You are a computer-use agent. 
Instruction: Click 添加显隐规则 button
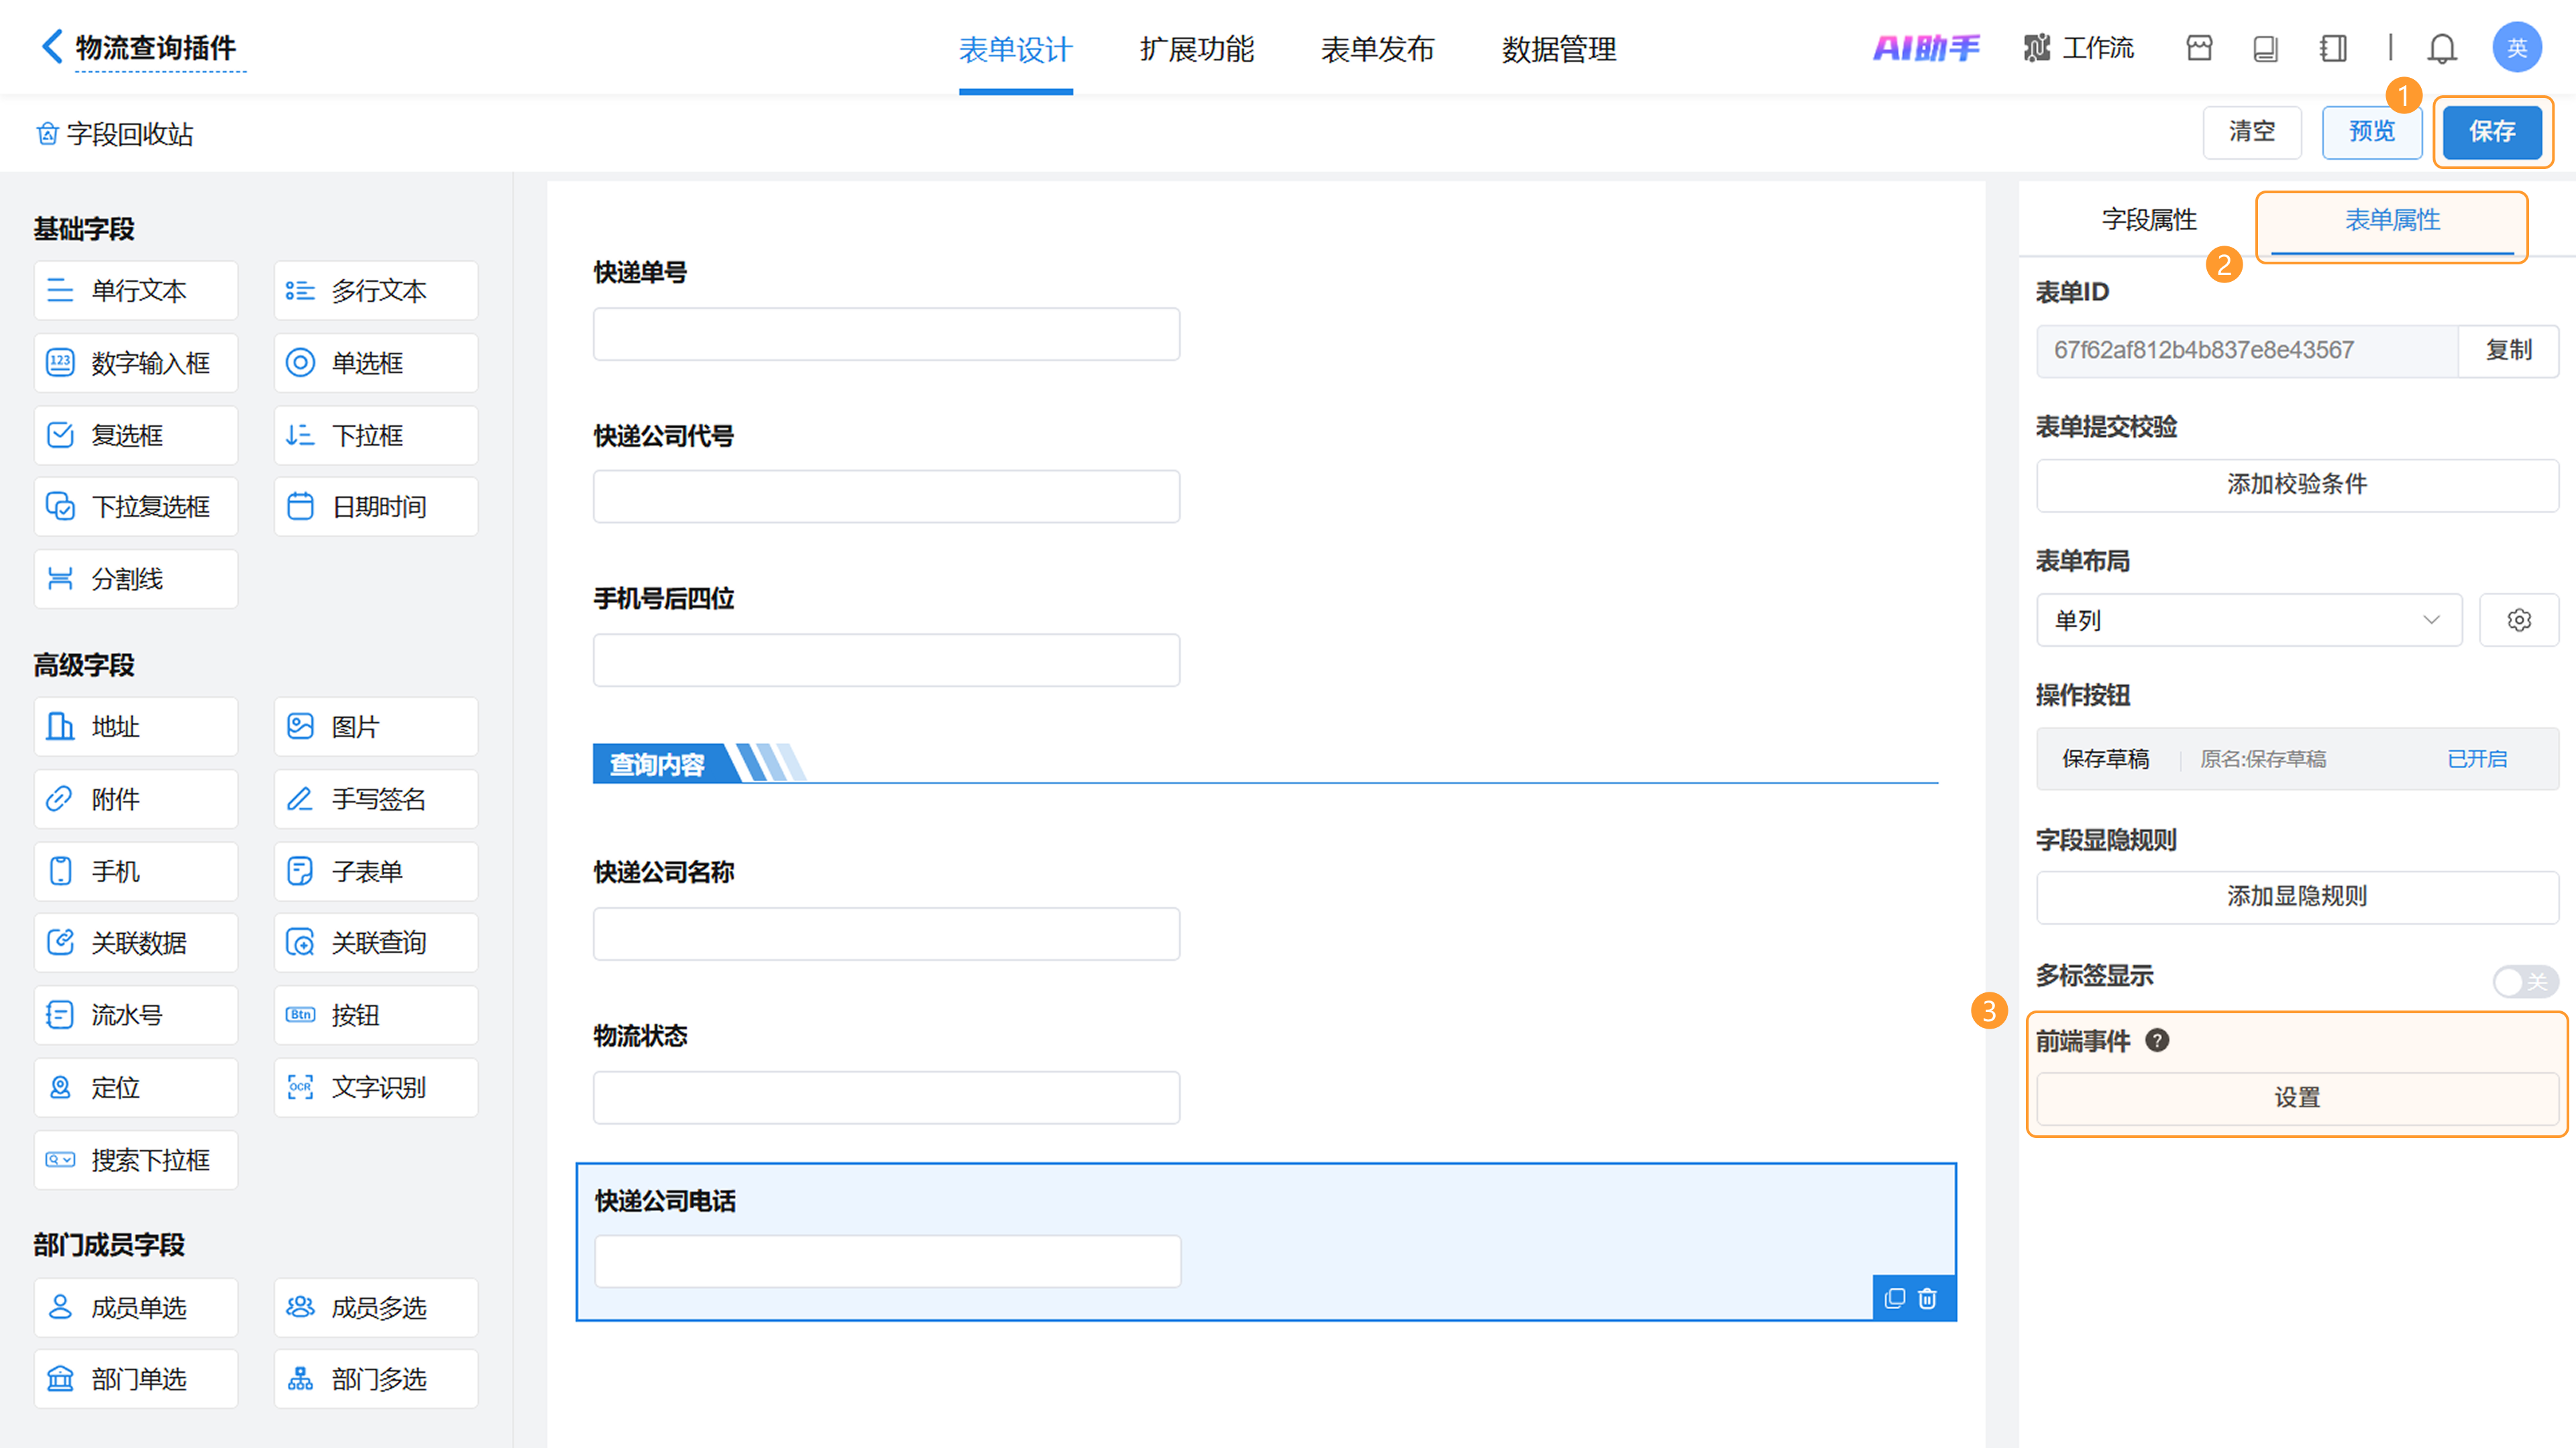tap(2298, 897)
